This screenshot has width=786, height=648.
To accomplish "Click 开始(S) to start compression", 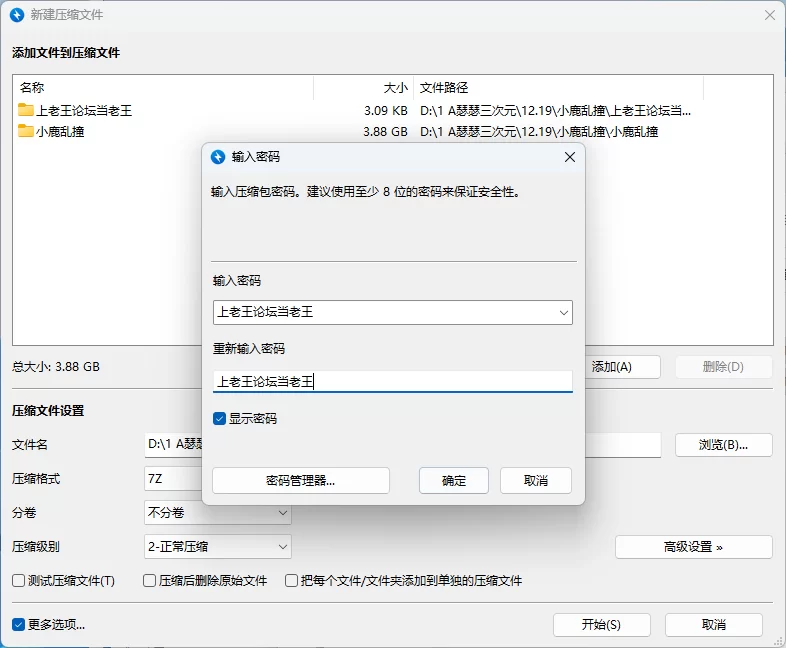I will point(602,624).
